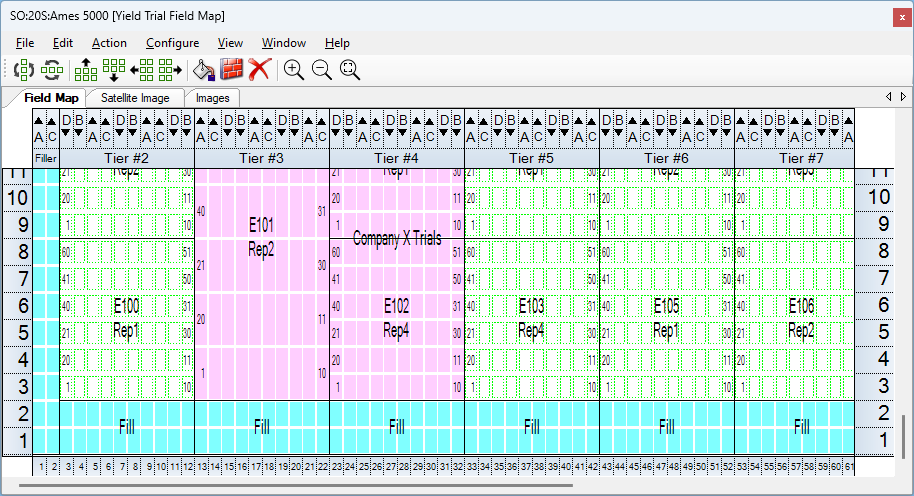The width and height of the screenshot is (914, 496).
Task: Click bottom column number 33
Action: 472,466
